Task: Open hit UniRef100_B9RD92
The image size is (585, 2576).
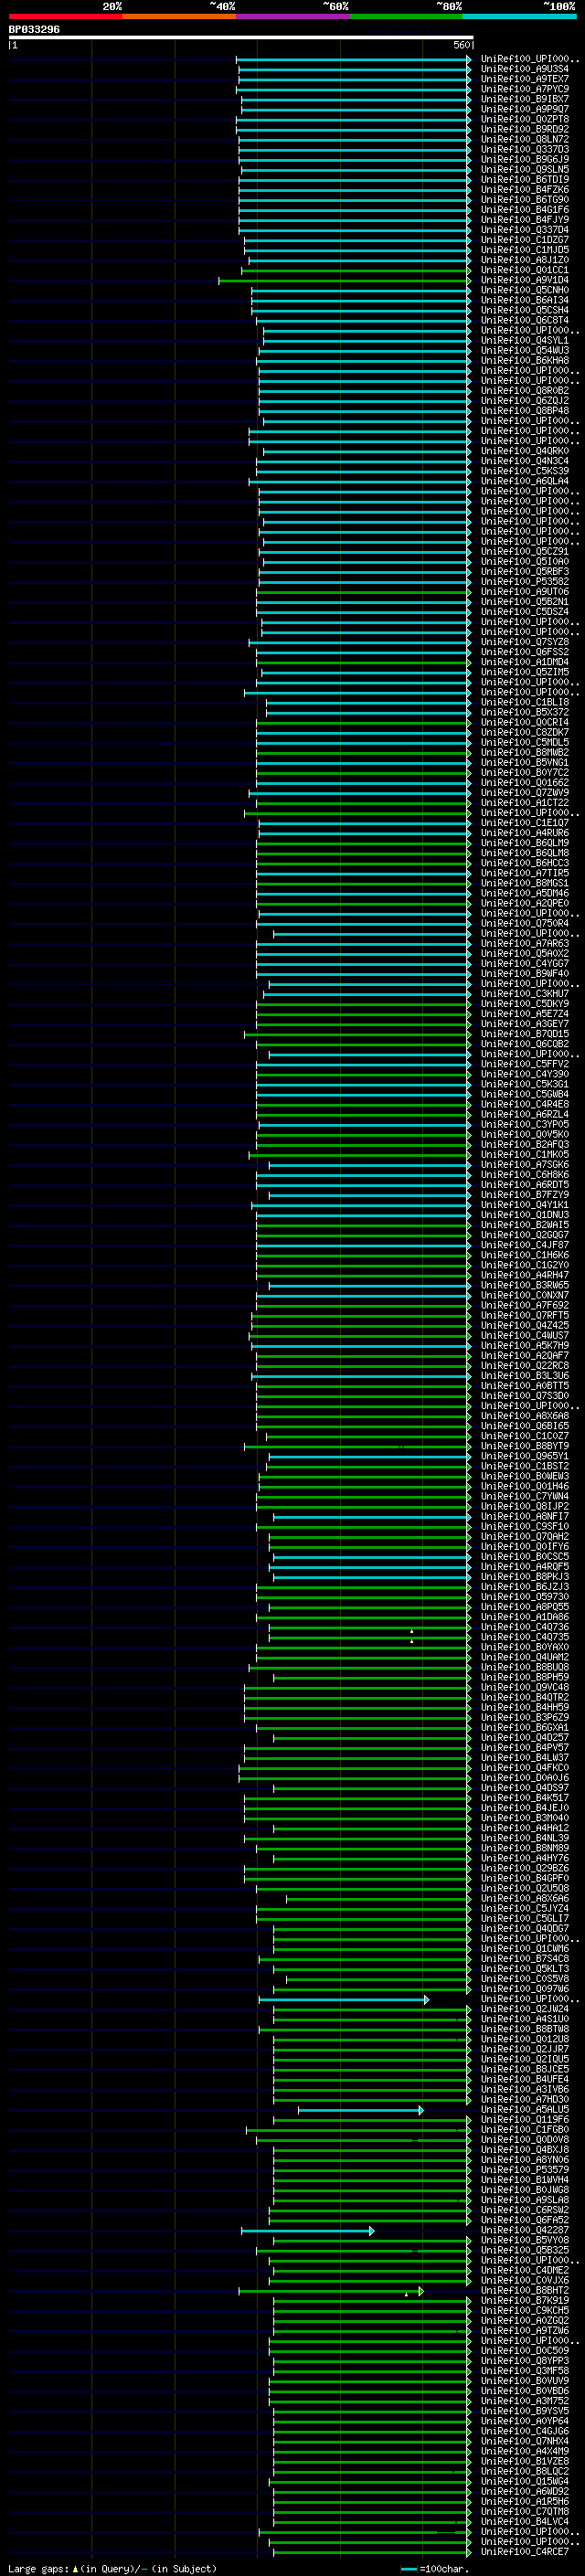Action: coord(525,130)
